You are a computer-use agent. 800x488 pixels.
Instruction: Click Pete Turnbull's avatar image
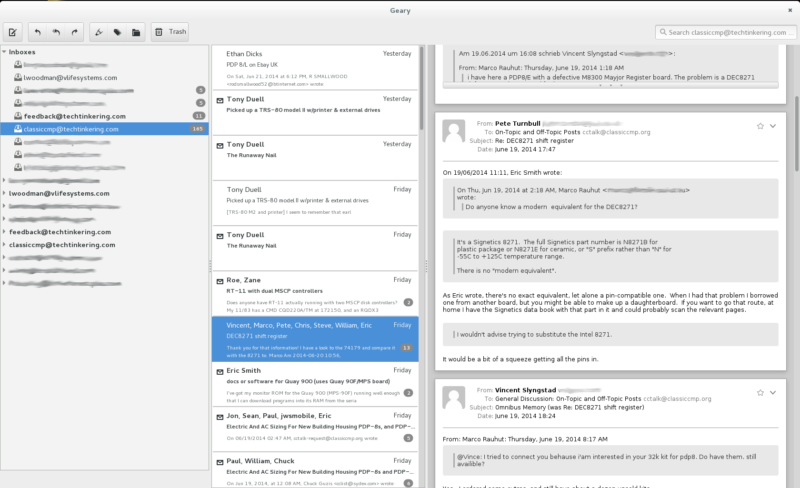(x=454, y=132)
